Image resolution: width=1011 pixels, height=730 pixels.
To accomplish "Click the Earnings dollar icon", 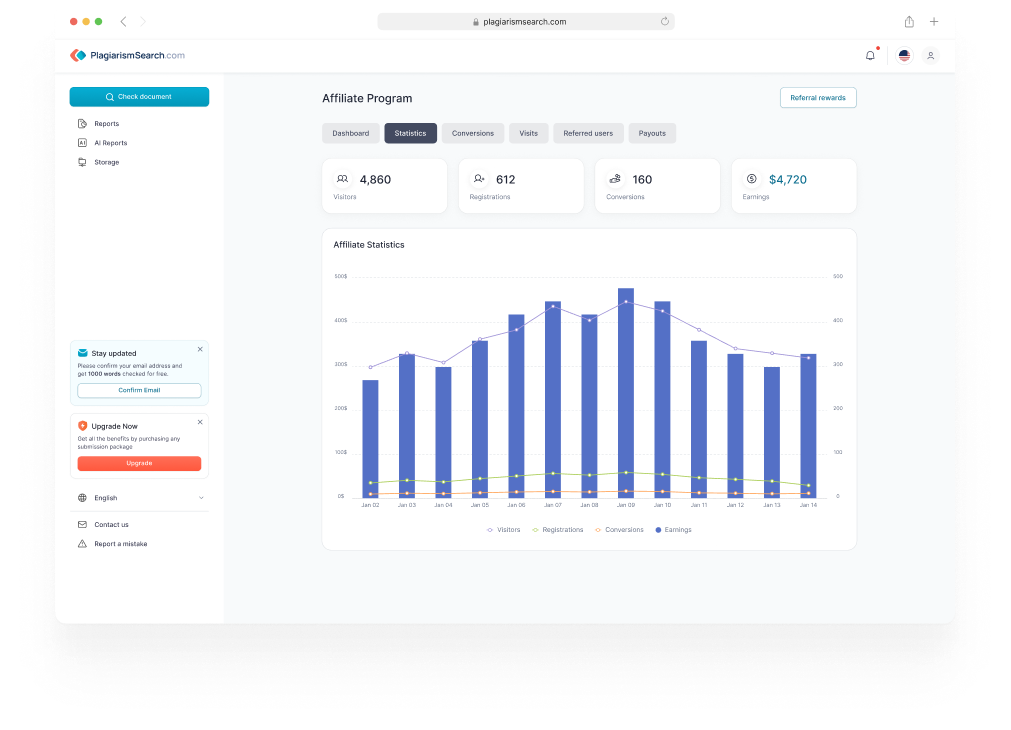I will click(750, 178).
